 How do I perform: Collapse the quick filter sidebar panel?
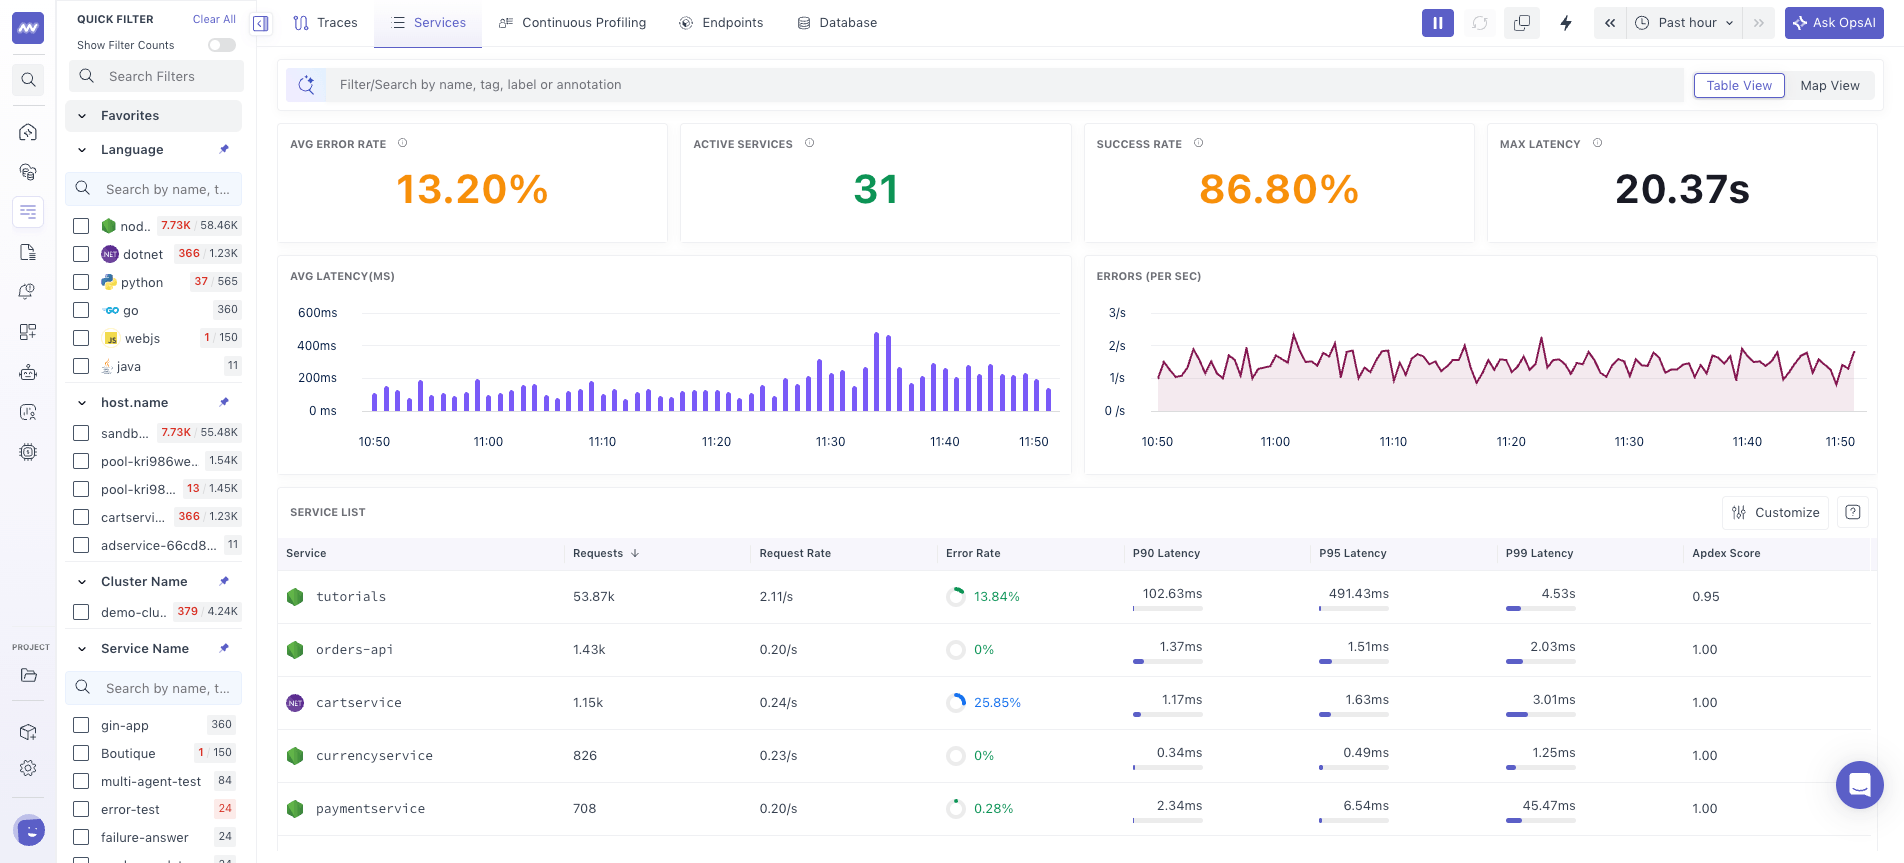[x=261, y=23]
